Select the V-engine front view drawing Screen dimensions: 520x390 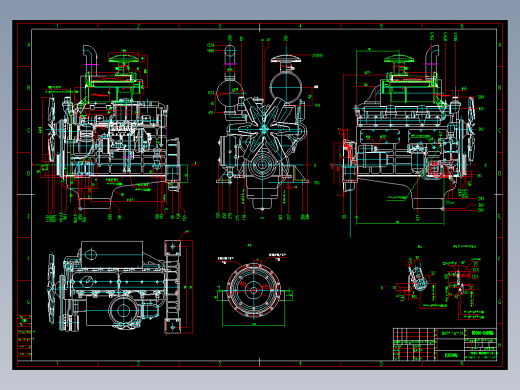coord(263,128)
